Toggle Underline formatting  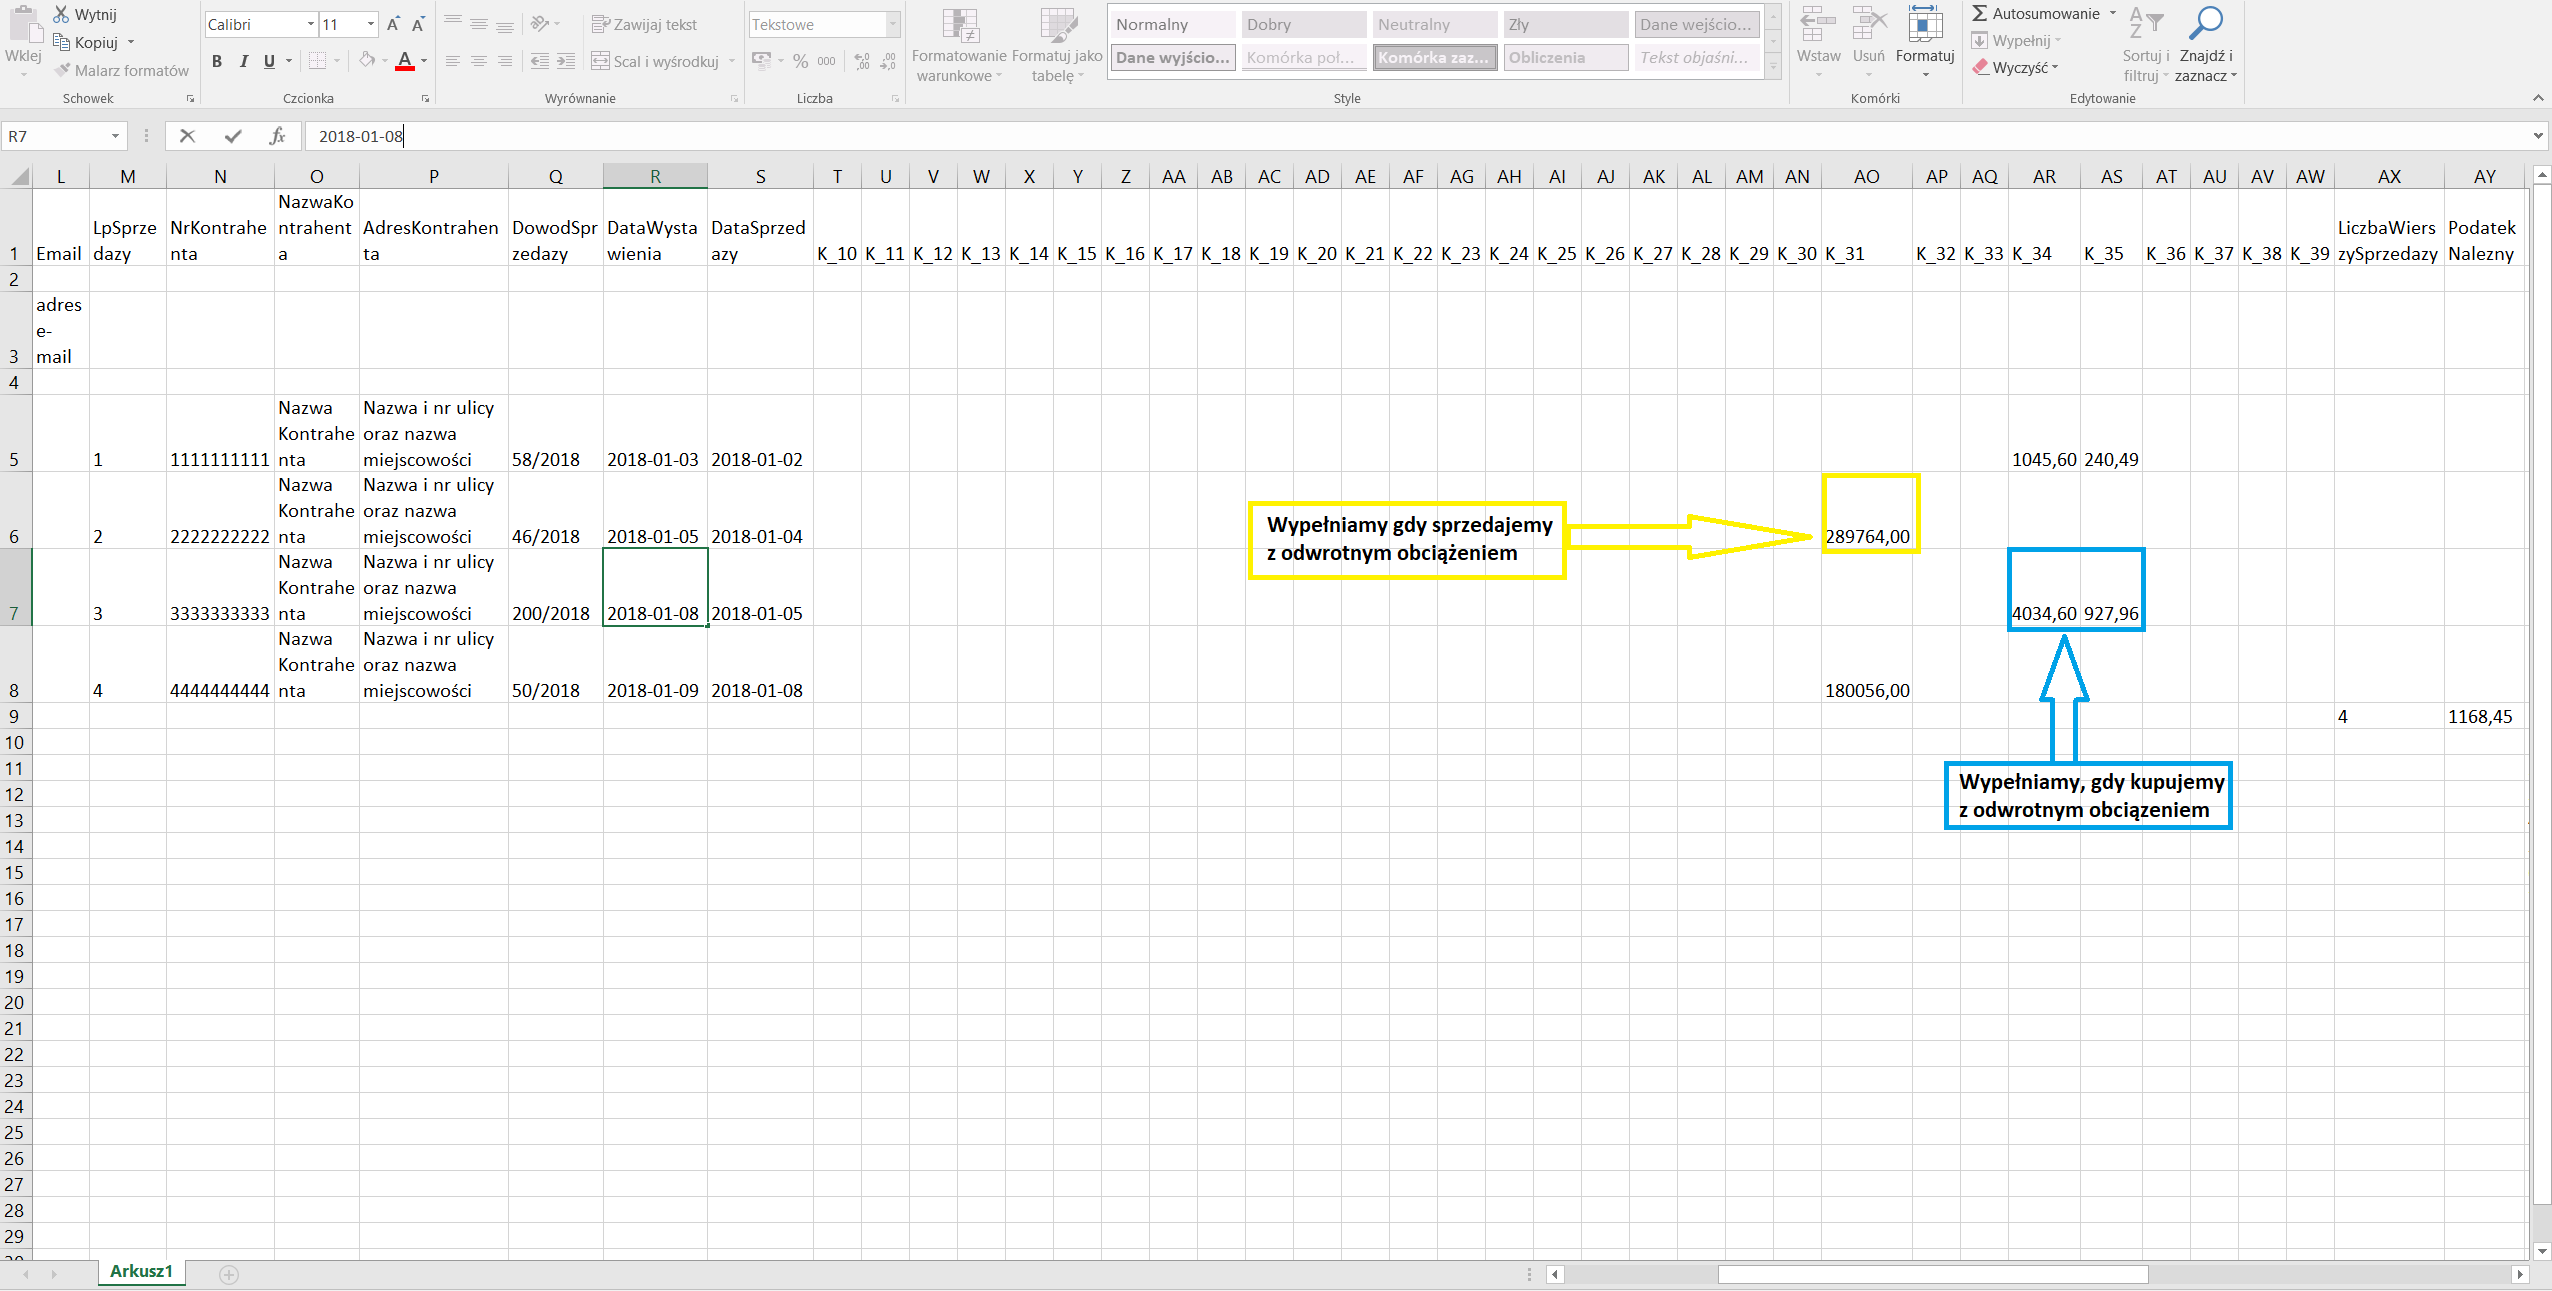[269, 62]
